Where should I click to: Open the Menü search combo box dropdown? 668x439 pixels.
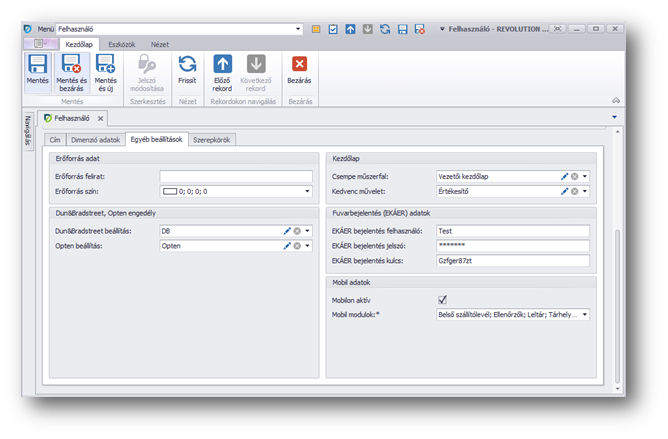click(298, 30)
